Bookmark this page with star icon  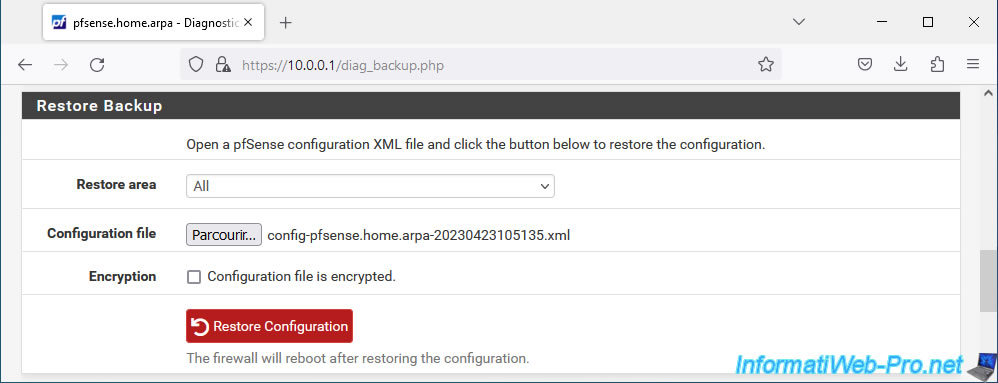[766, 64]
